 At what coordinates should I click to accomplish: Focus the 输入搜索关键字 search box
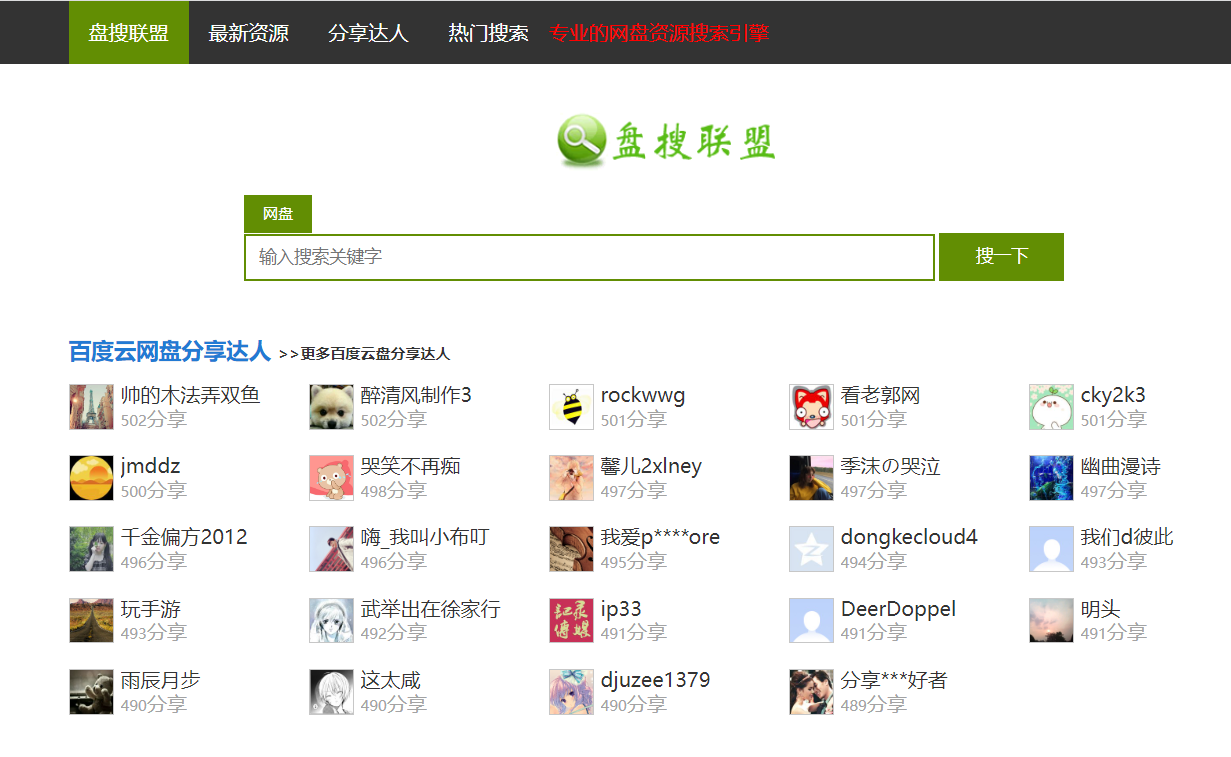tap(589, 257)
